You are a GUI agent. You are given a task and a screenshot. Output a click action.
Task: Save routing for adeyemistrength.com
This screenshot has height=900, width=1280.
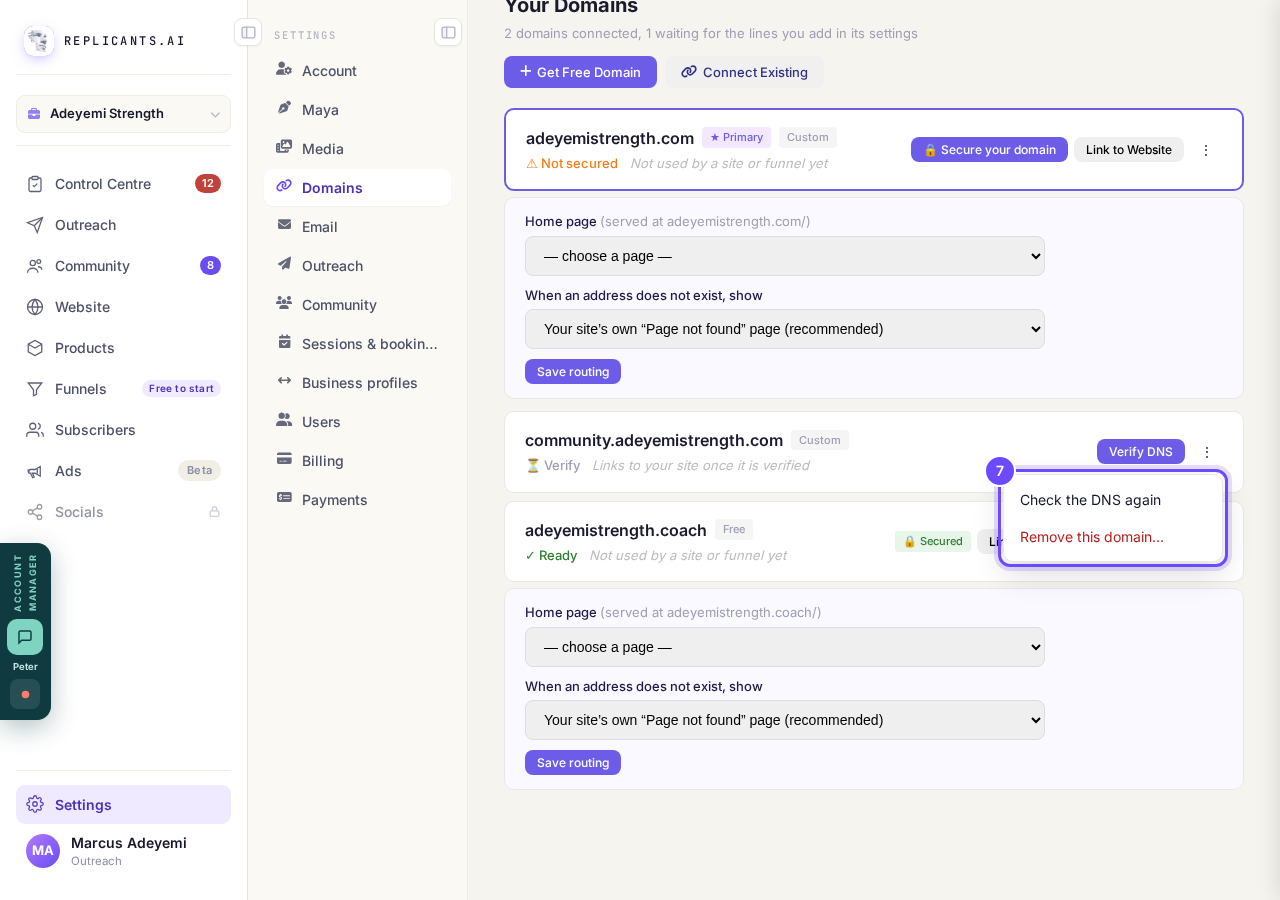point(573,372)
